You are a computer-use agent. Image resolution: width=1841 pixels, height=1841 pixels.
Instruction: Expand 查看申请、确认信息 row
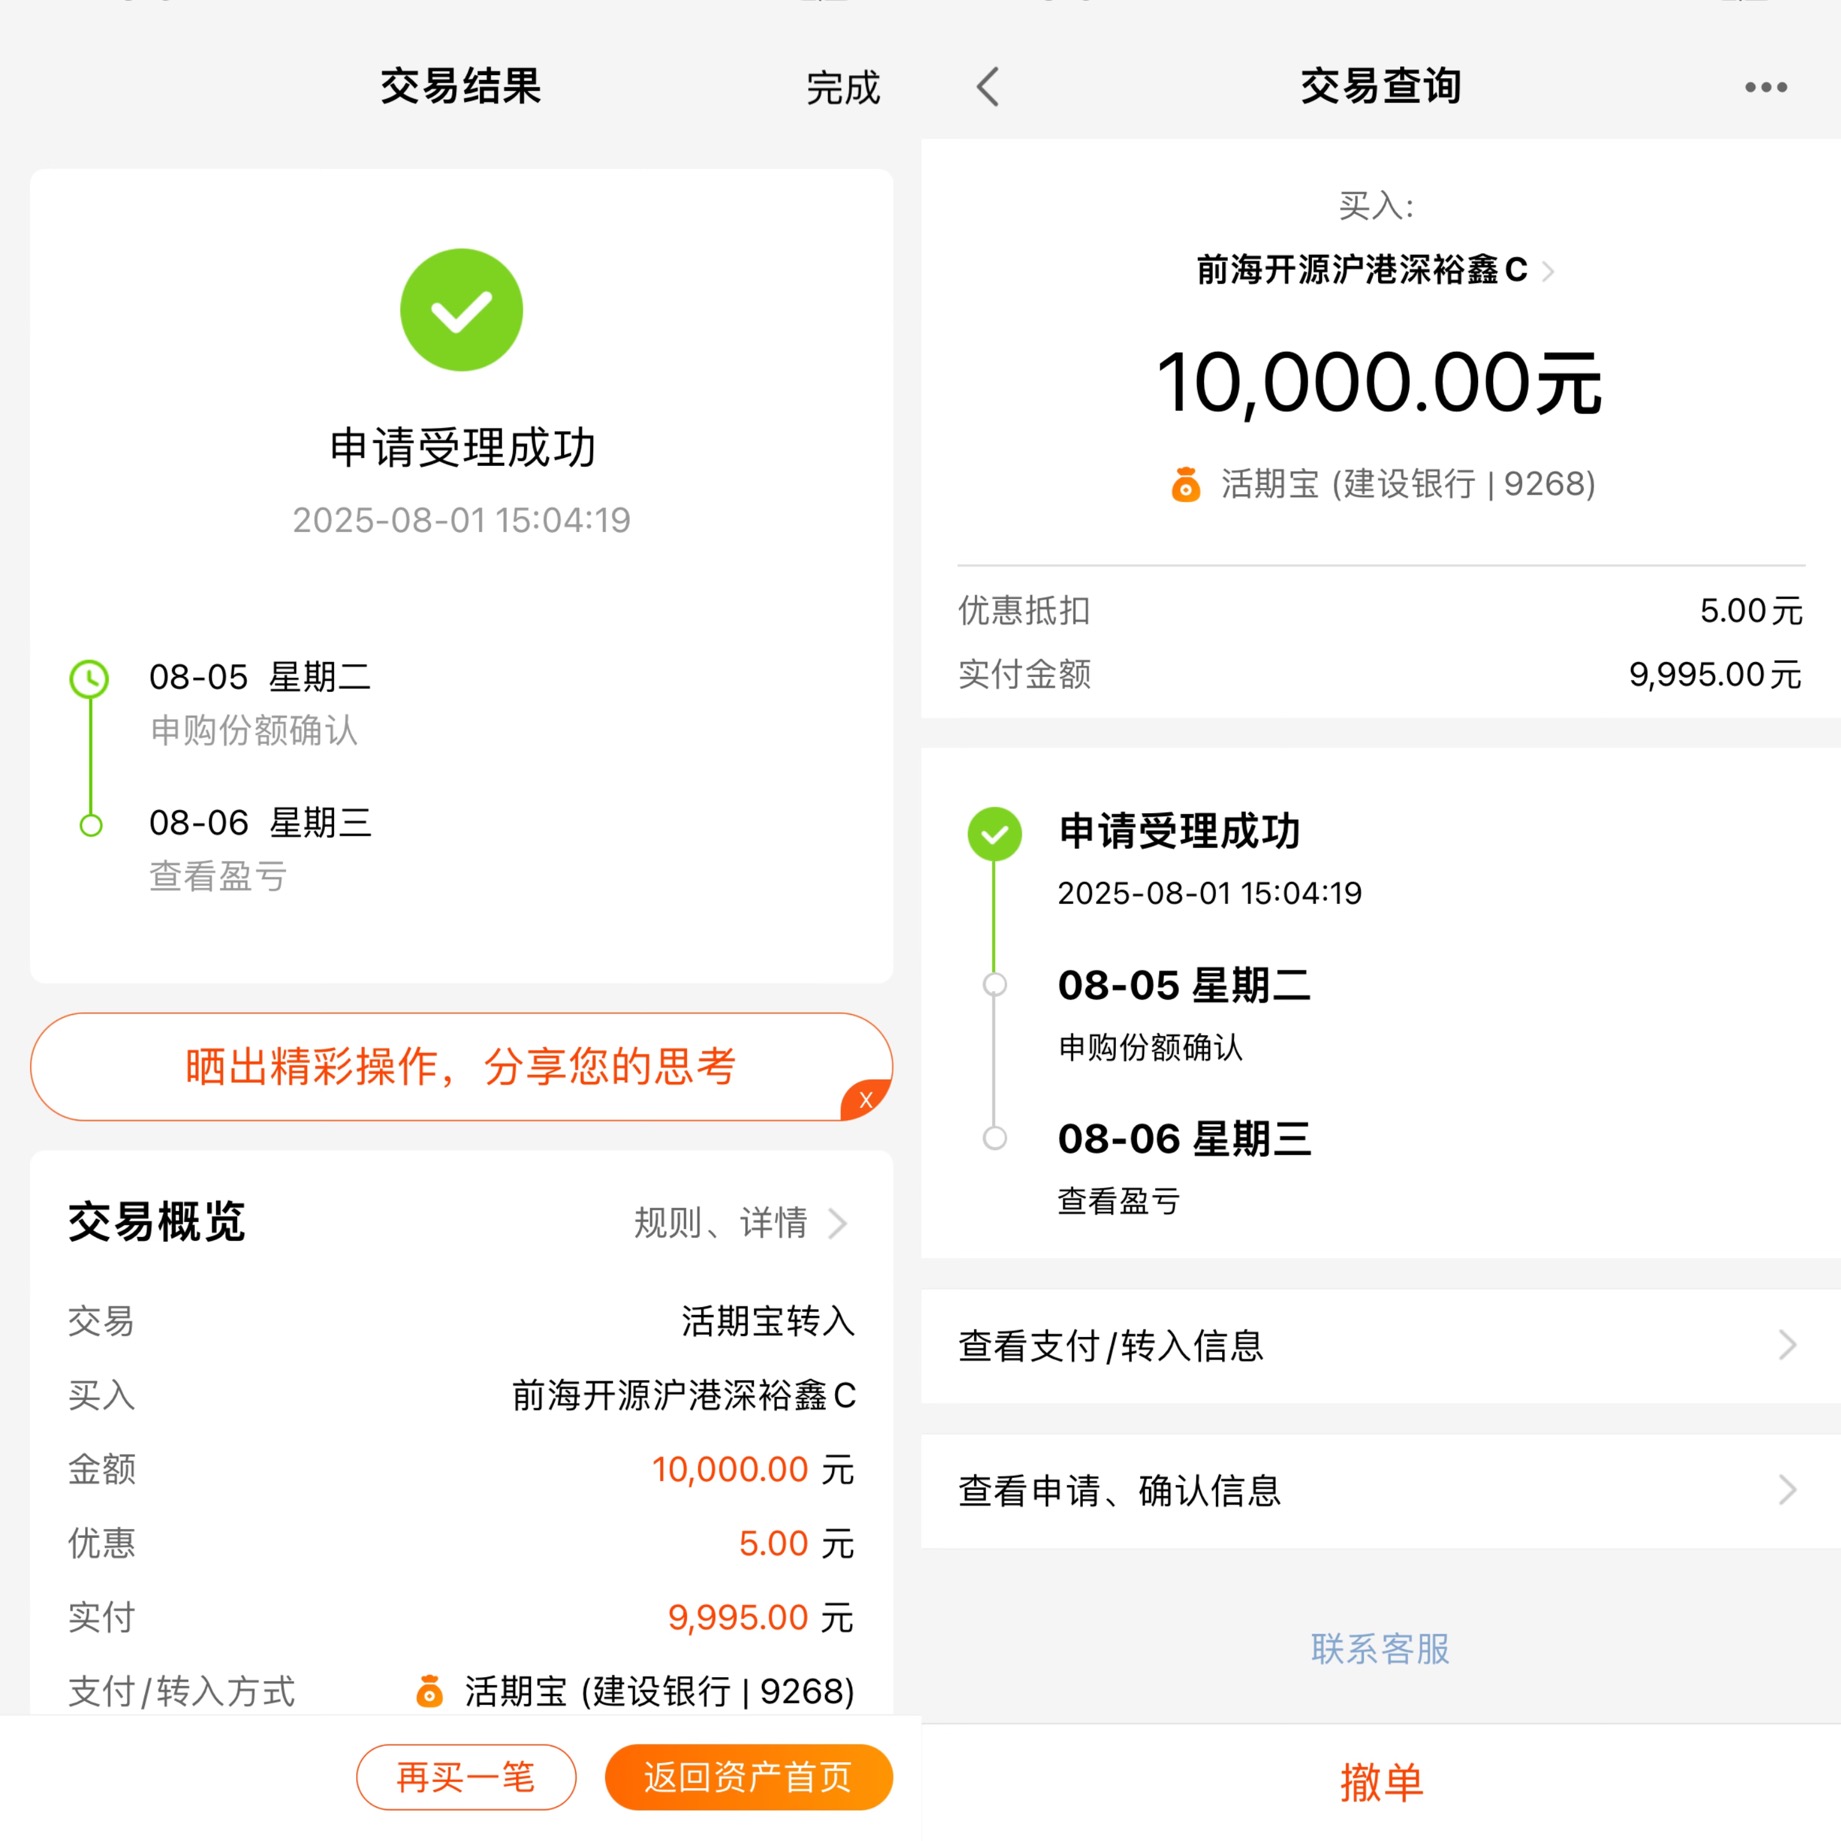(1380, 1491)
